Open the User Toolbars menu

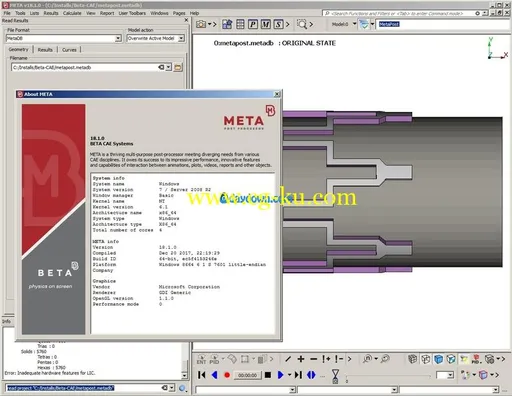point(132,13)
